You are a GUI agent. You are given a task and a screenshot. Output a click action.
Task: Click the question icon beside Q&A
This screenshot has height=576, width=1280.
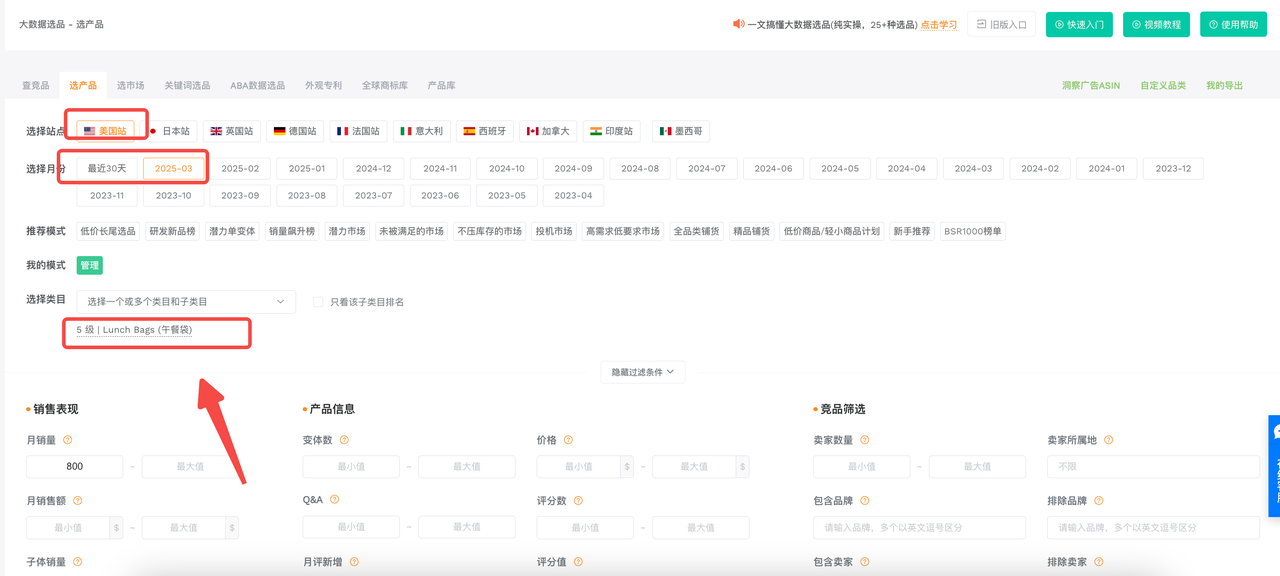click(335, 500)
